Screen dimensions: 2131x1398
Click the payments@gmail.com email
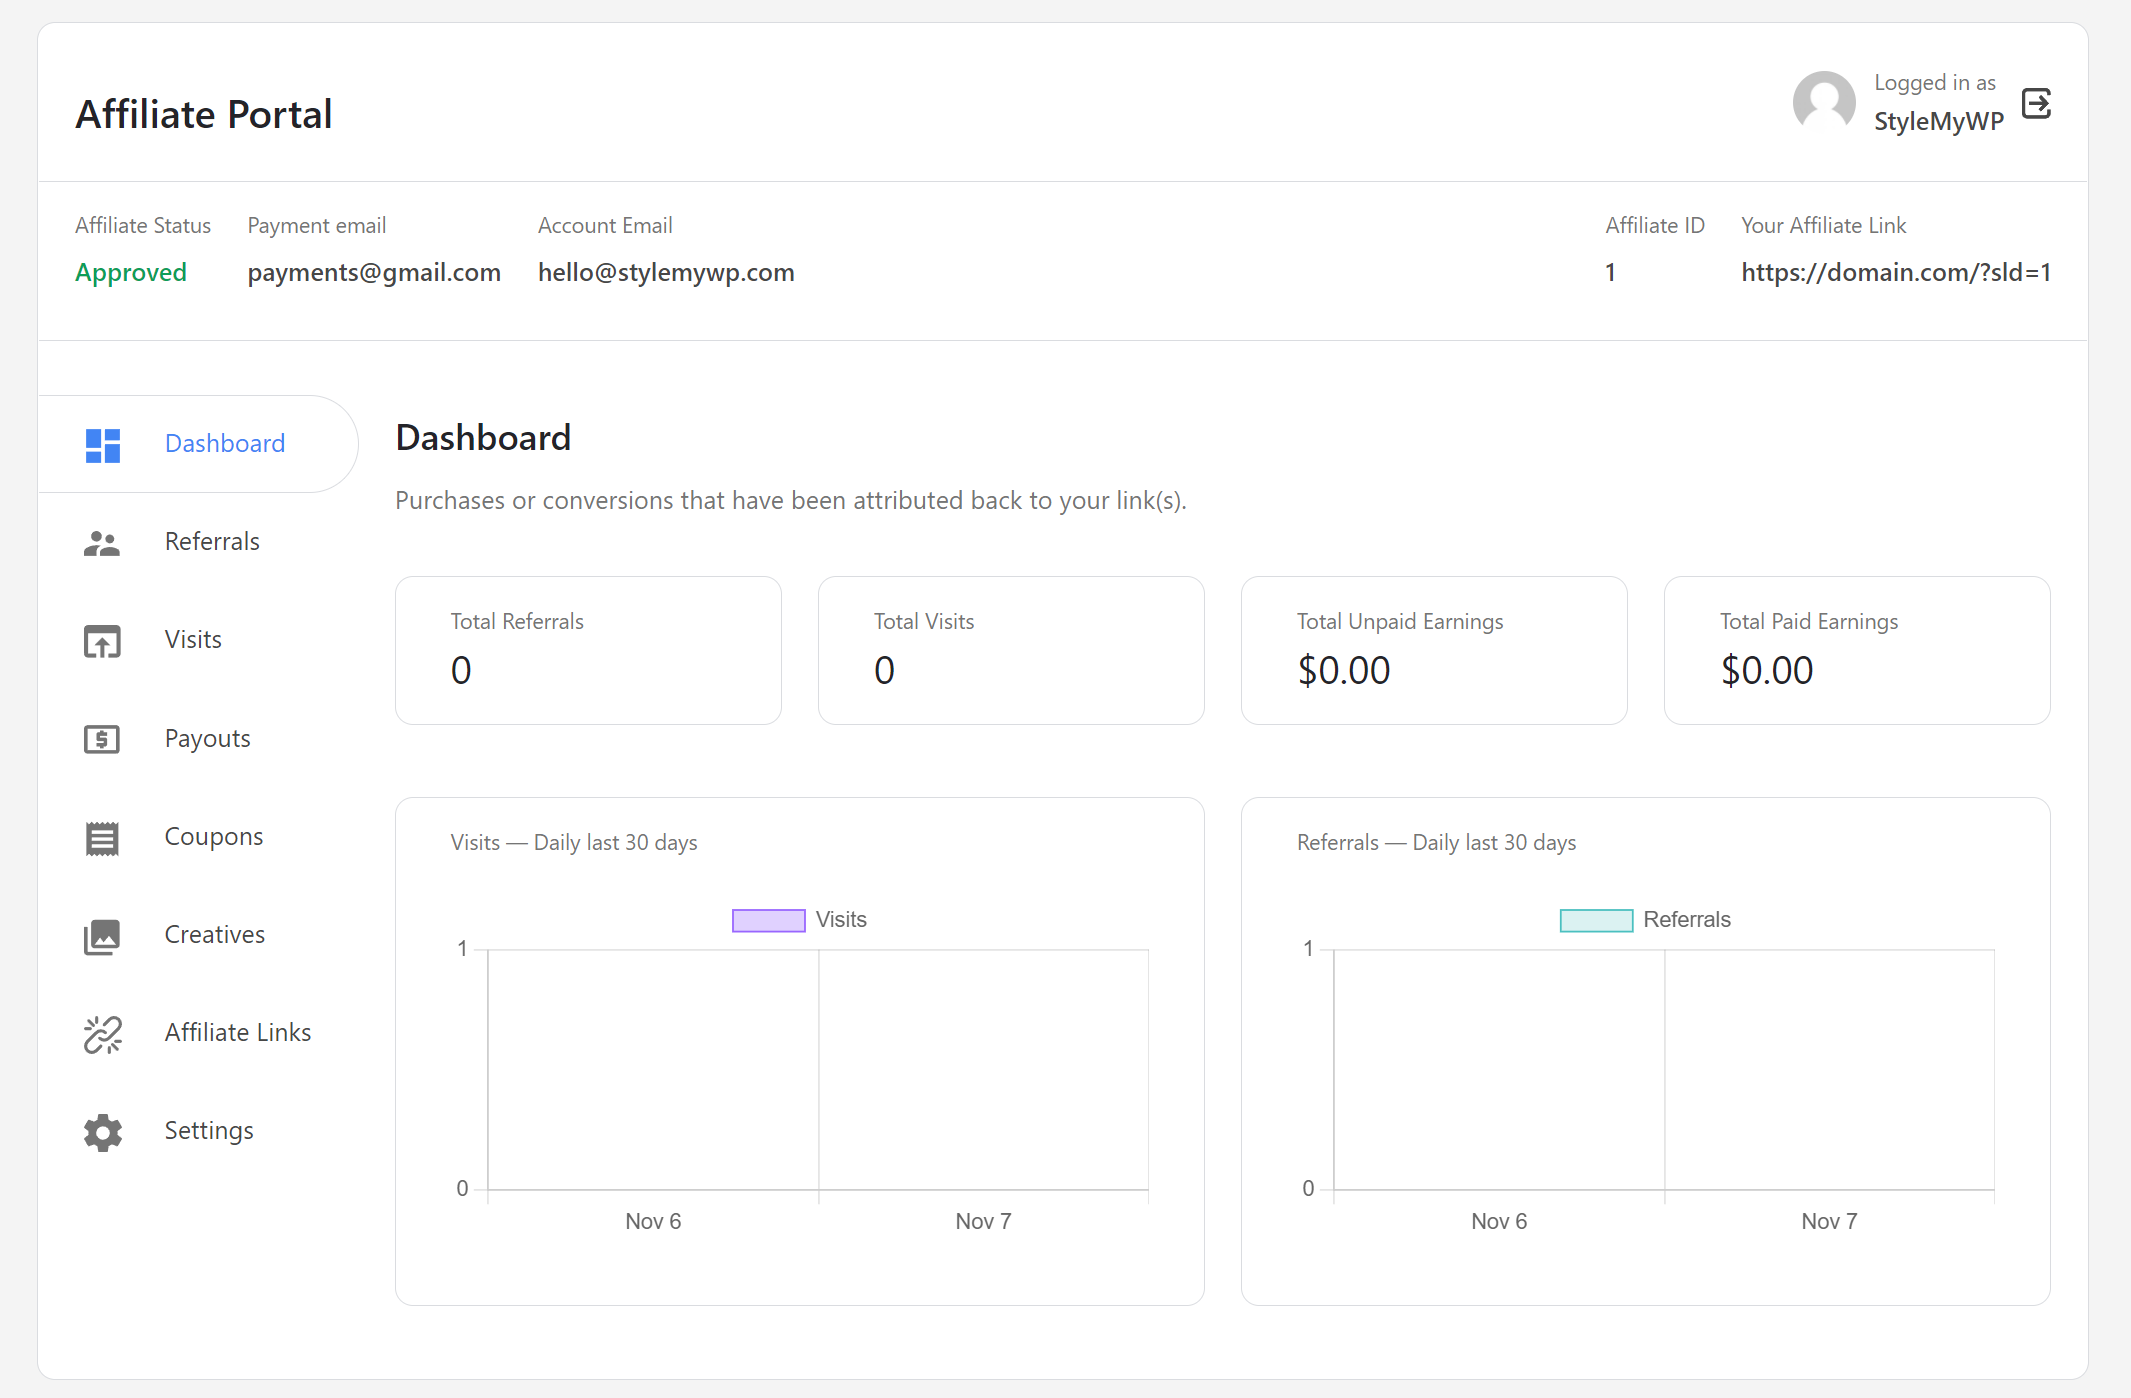374,272
